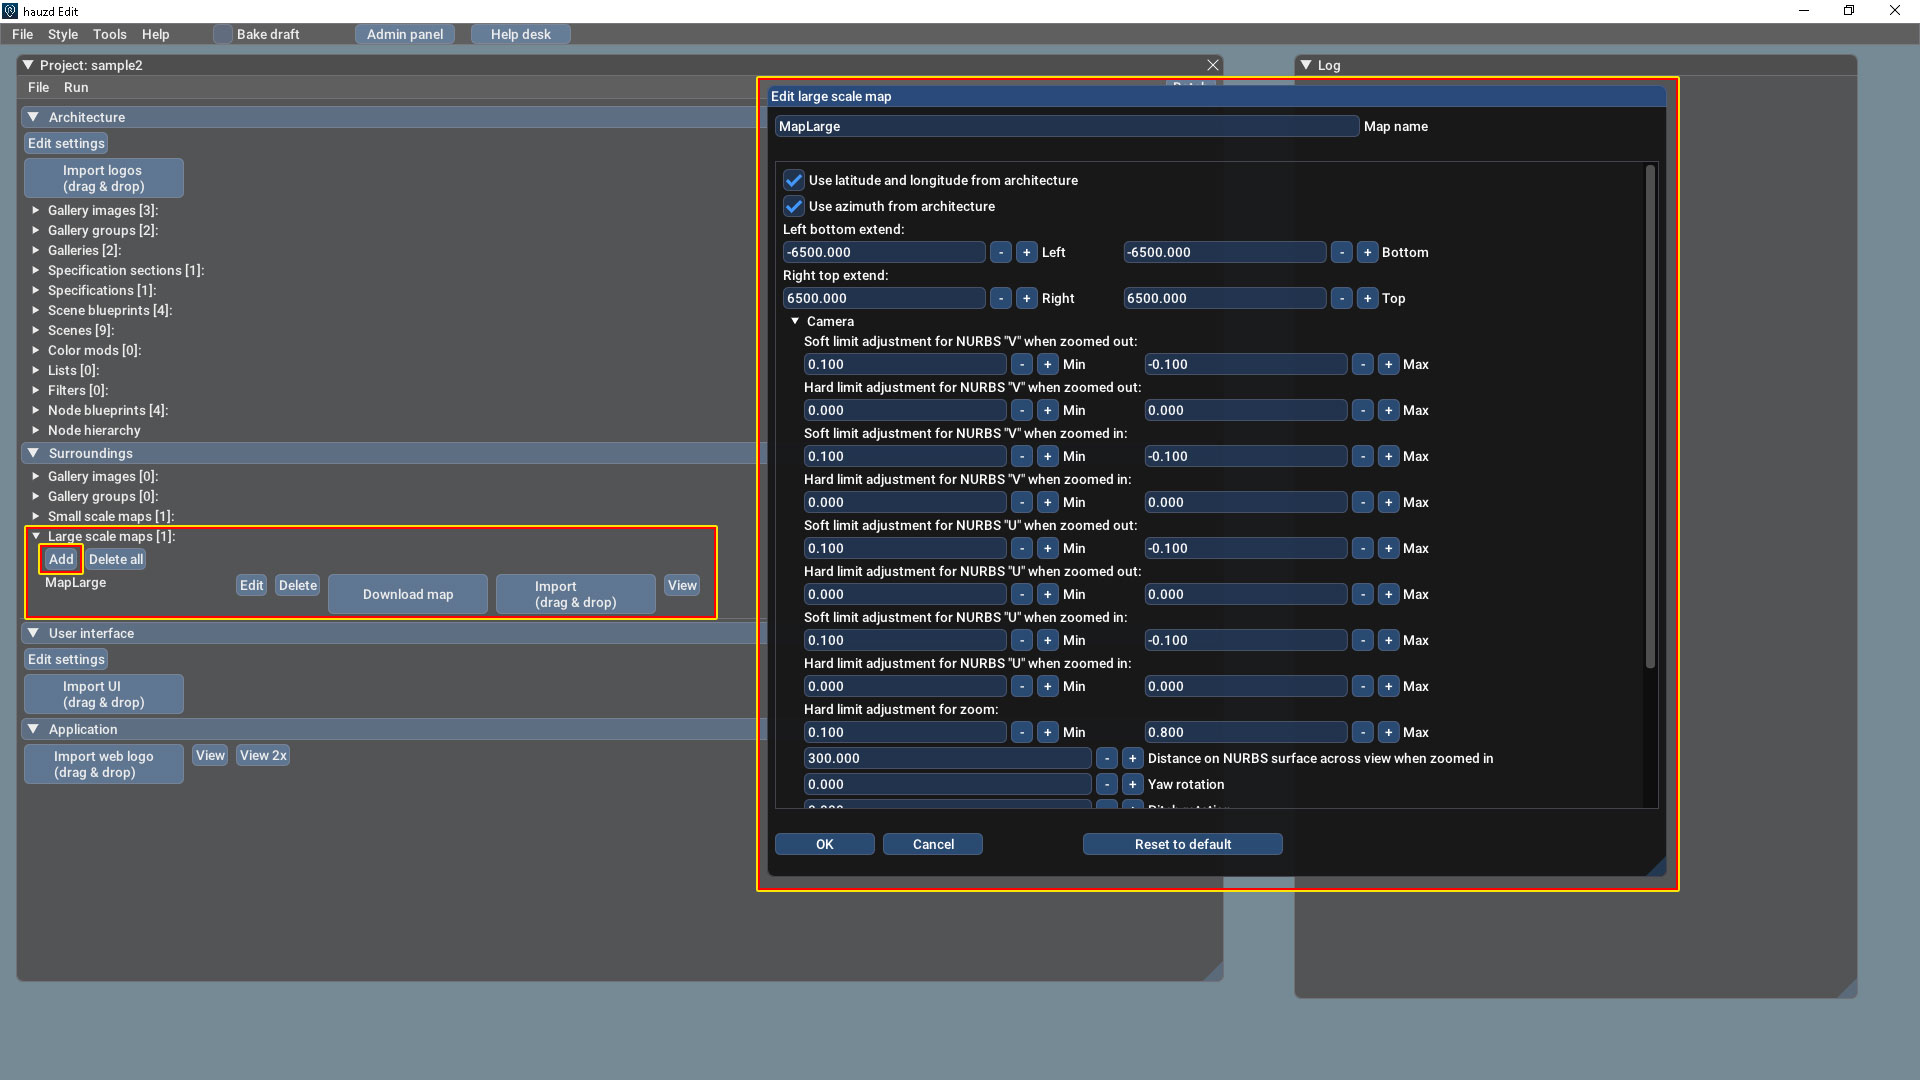Image resolution: width=1920 pixels, height=1080 pixels.
Task: Toggle the Bake draft checkbox
Action: point(223,34)
